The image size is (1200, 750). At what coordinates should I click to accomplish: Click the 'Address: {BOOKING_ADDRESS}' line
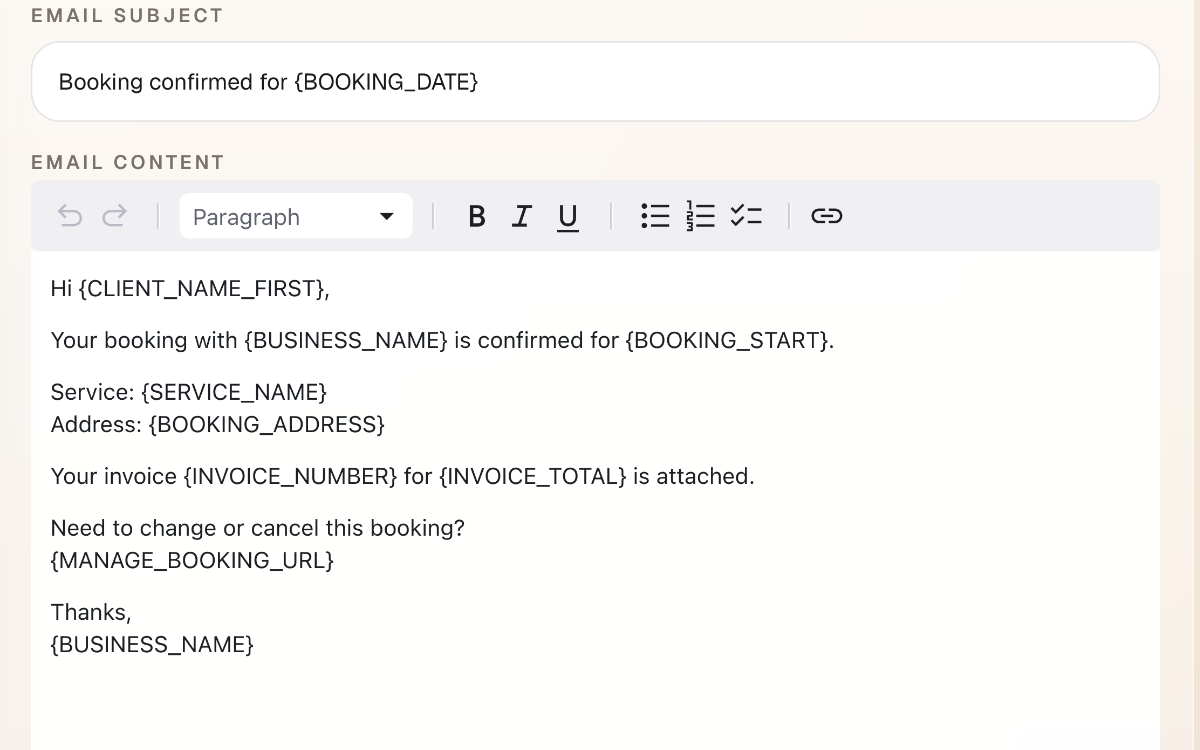click(x=218, y=425)
